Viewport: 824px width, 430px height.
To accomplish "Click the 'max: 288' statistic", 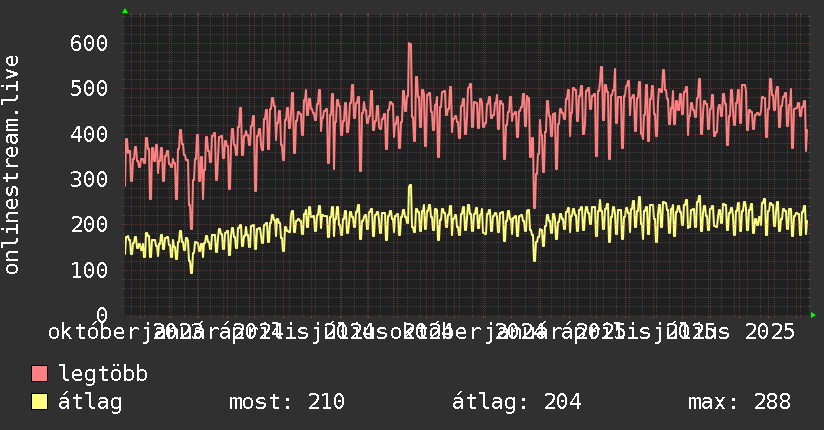I will coord(739,402).
